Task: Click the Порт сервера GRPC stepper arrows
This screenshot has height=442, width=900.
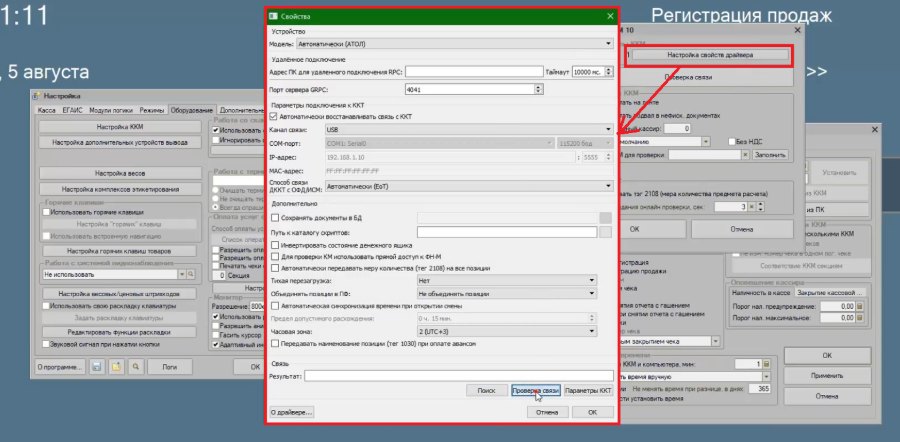Action: (x=538, y=89)
